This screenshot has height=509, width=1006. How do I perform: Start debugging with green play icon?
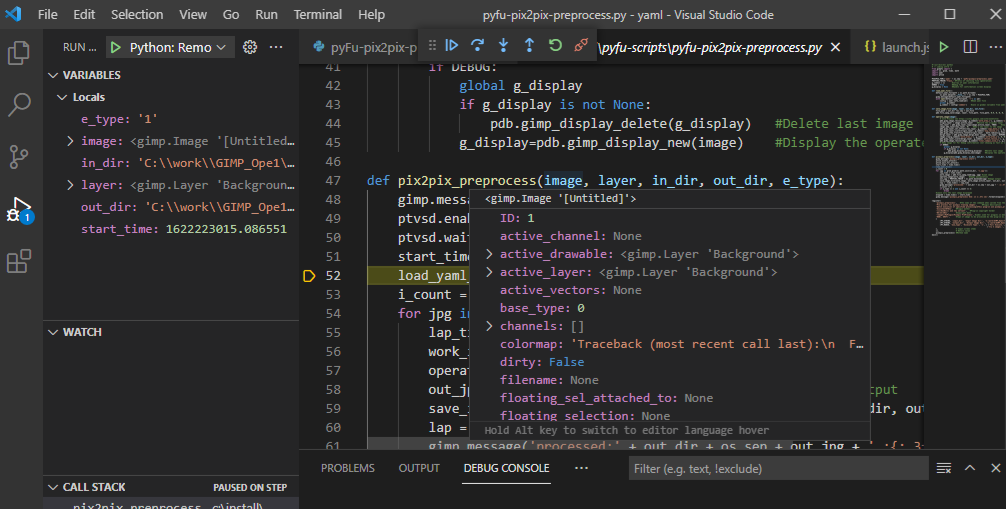(x=115, y=47)
